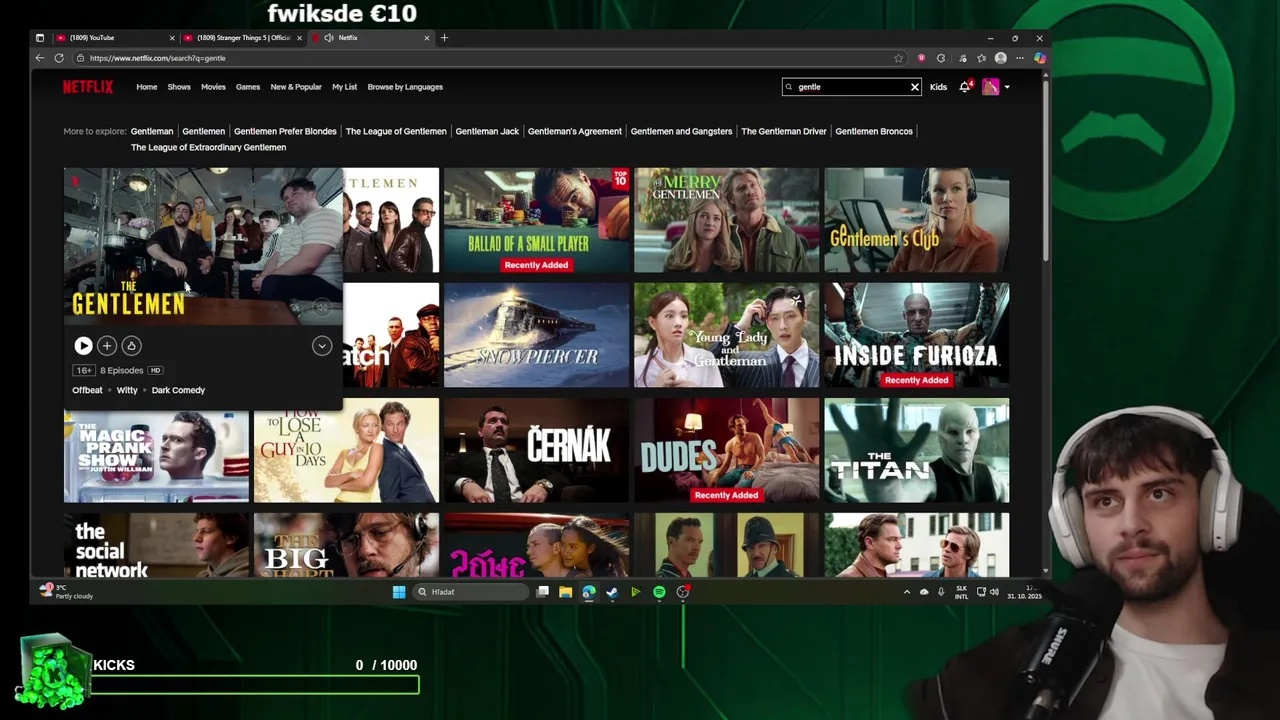The image size is (1280, 720).
Task: Explore Gentlemen and Gangsters suggestion
Action: click(681, 131)
